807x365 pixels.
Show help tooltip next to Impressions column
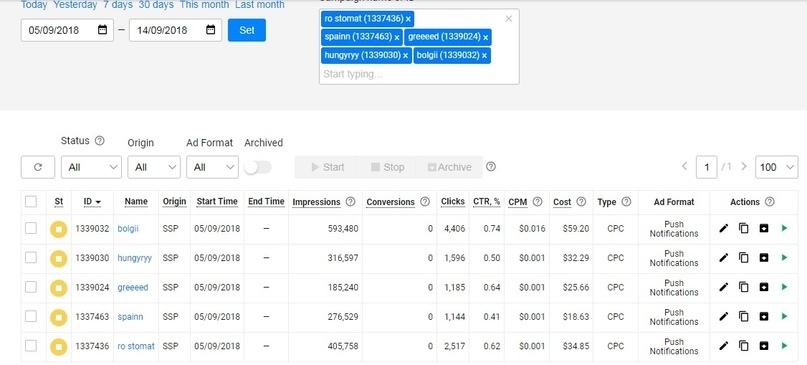coord(350,202)
